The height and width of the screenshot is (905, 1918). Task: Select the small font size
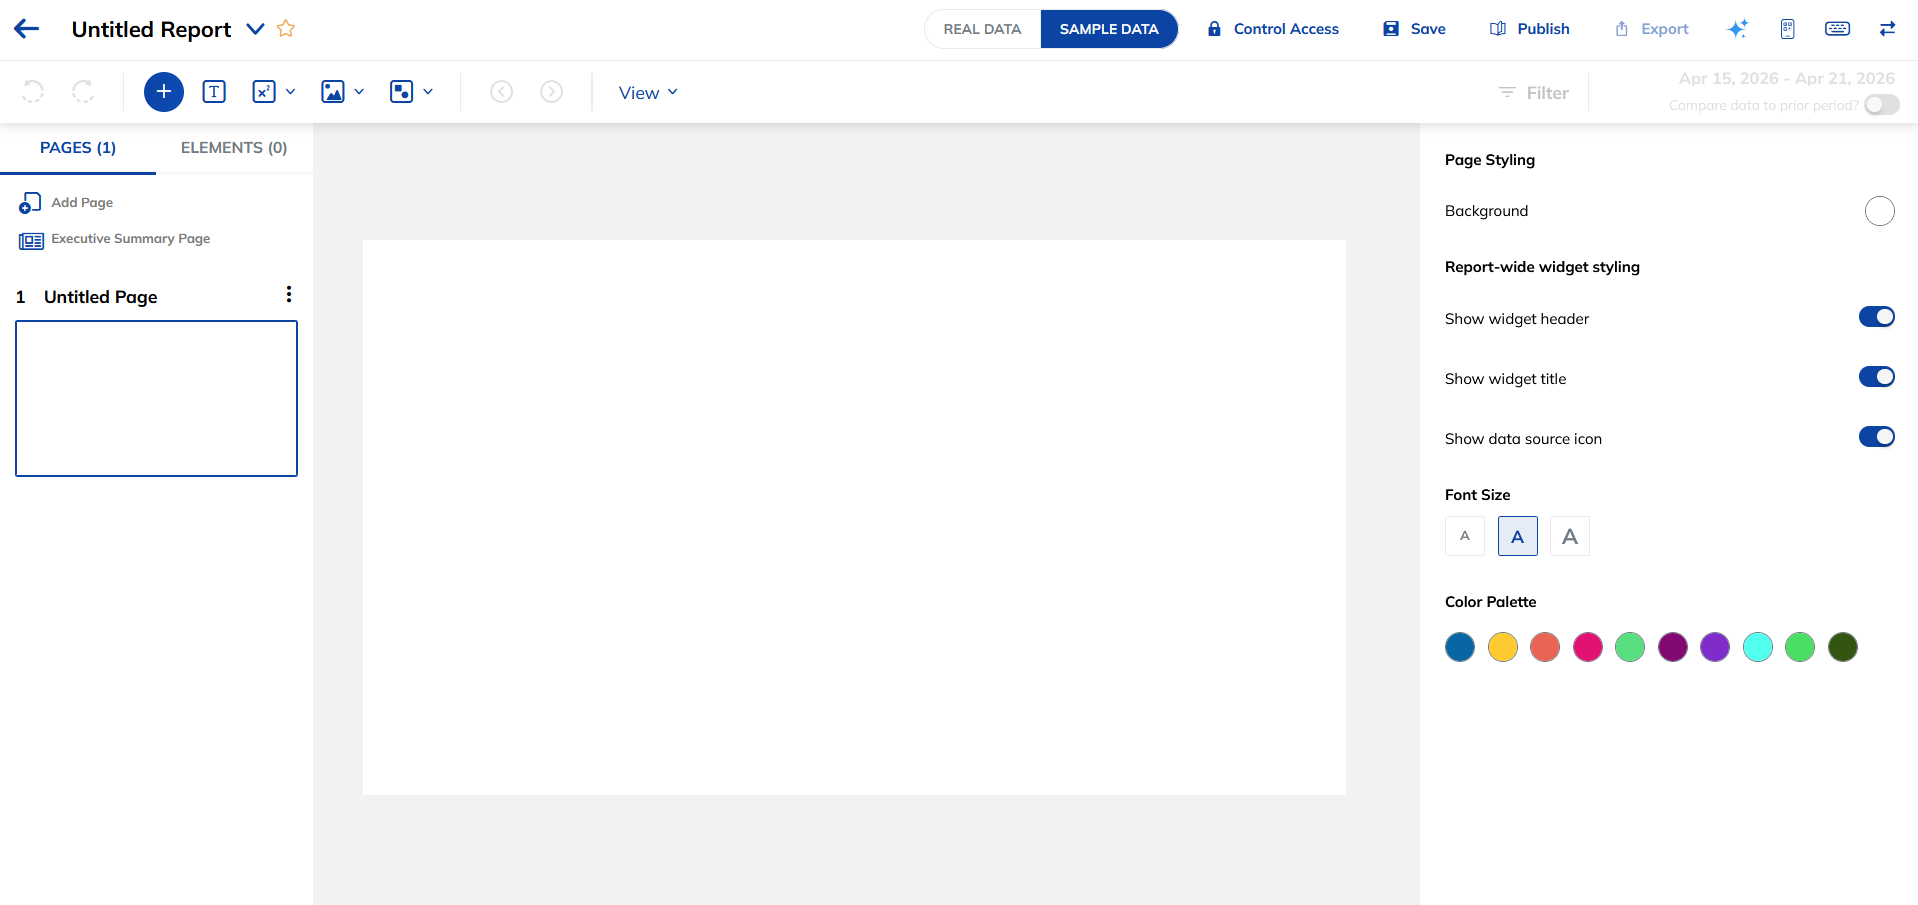(x=1465, y=536)
